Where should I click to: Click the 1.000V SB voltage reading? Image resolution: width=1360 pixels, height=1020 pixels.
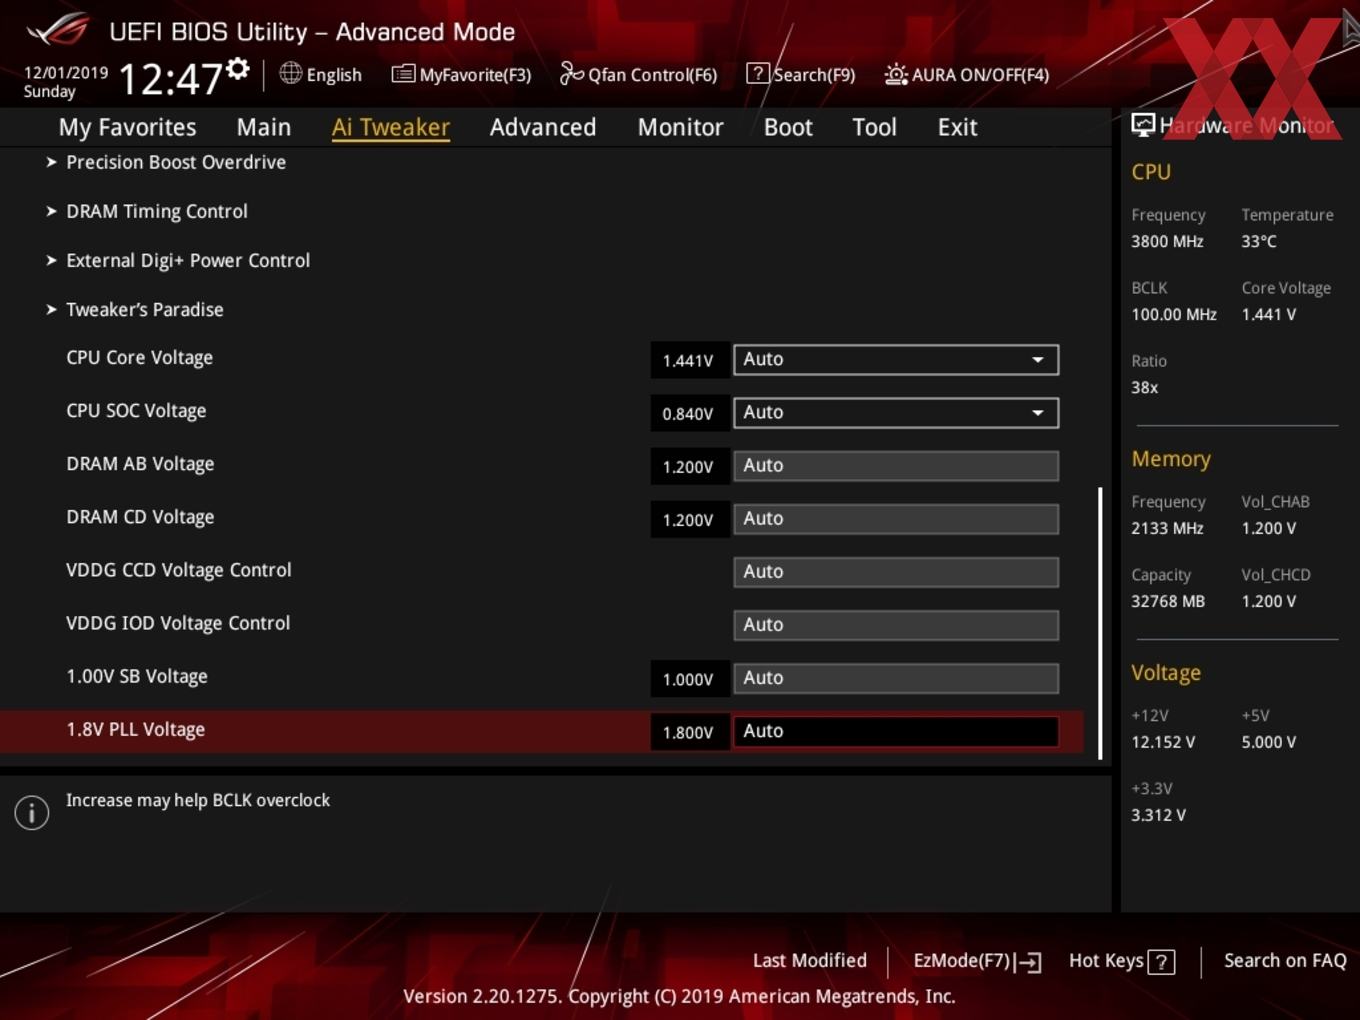click(688, 680)
